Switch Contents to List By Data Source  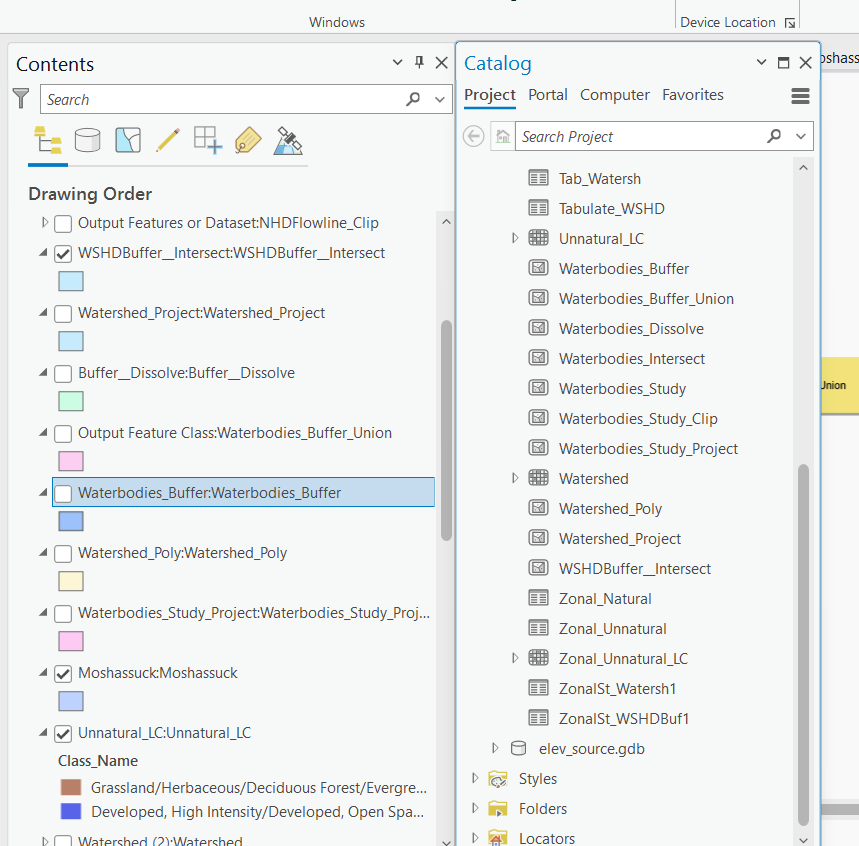point(87,140)
